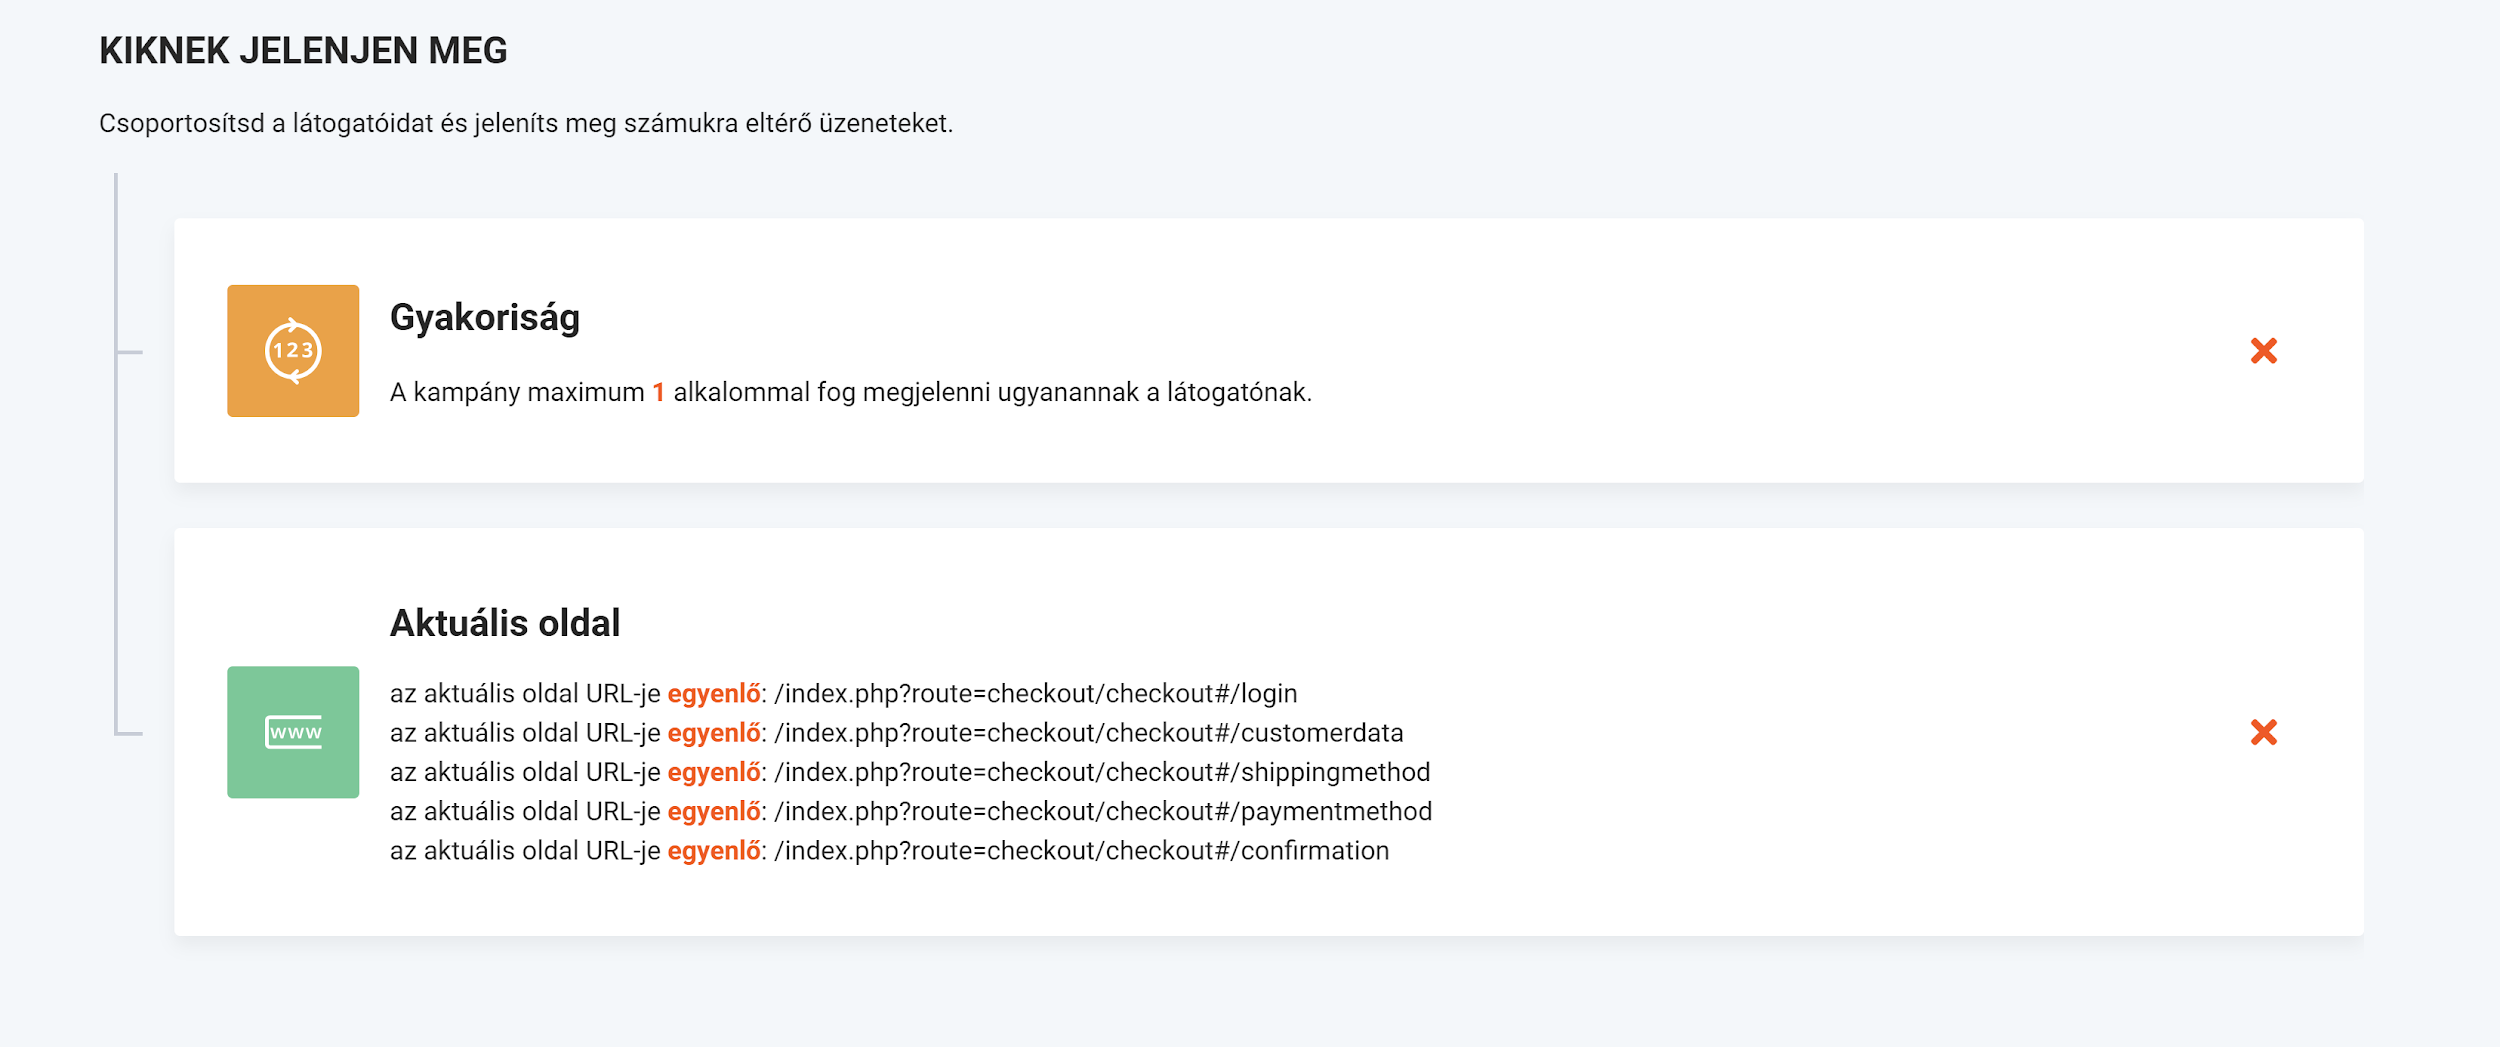Remove the Gyakoriság rule with its X
This screenshot has width=2500, height=1047.
(x=2263, y=351)
